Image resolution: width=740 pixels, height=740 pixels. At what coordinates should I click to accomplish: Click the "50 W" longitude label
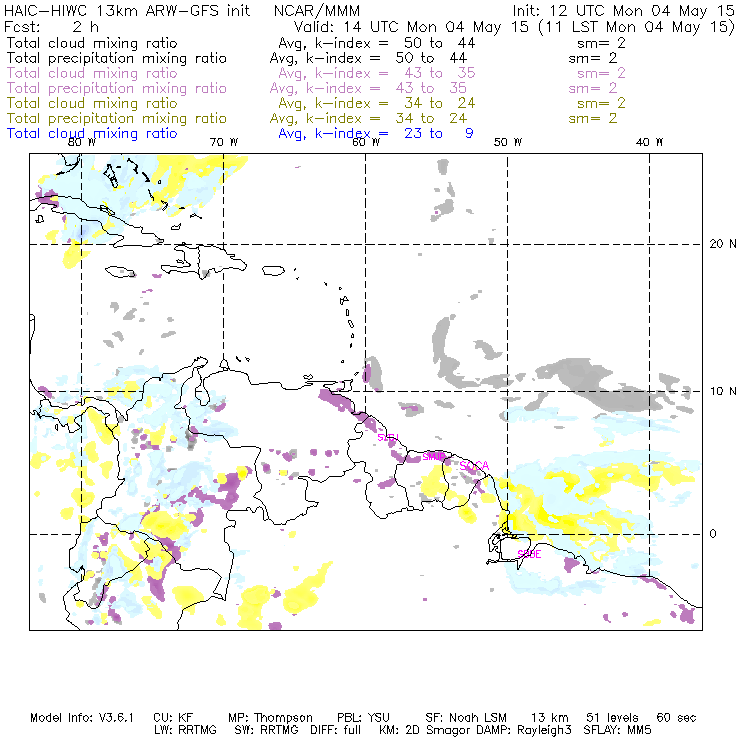click(508, 142)
